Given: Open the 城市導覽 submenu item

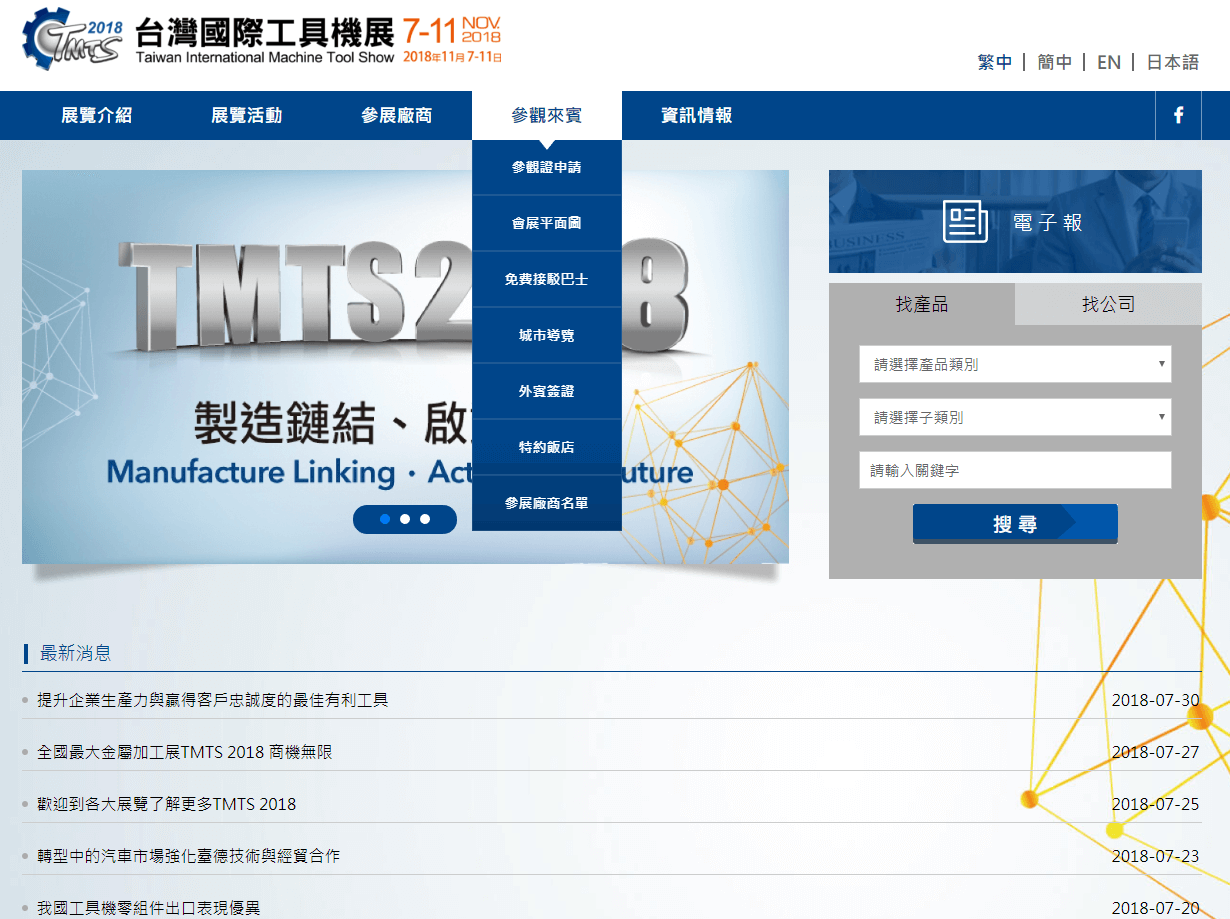Looking at the screenshot, I should pos(546,335).
